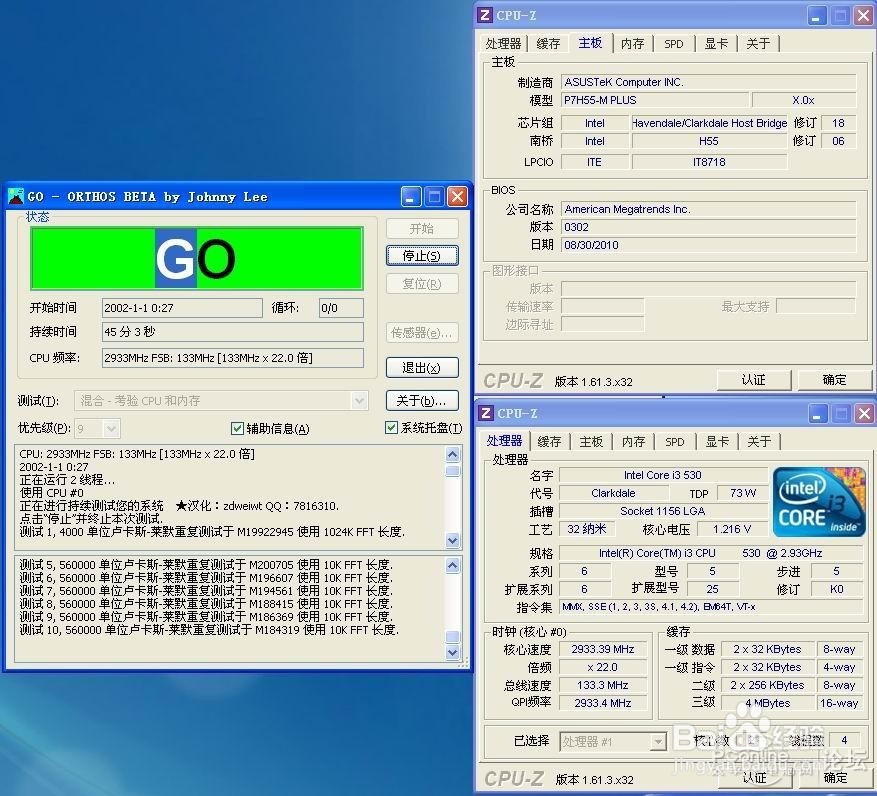877x796 pixels.
Task: Click log line 测试 10 M184319
Action: [209, 630]
